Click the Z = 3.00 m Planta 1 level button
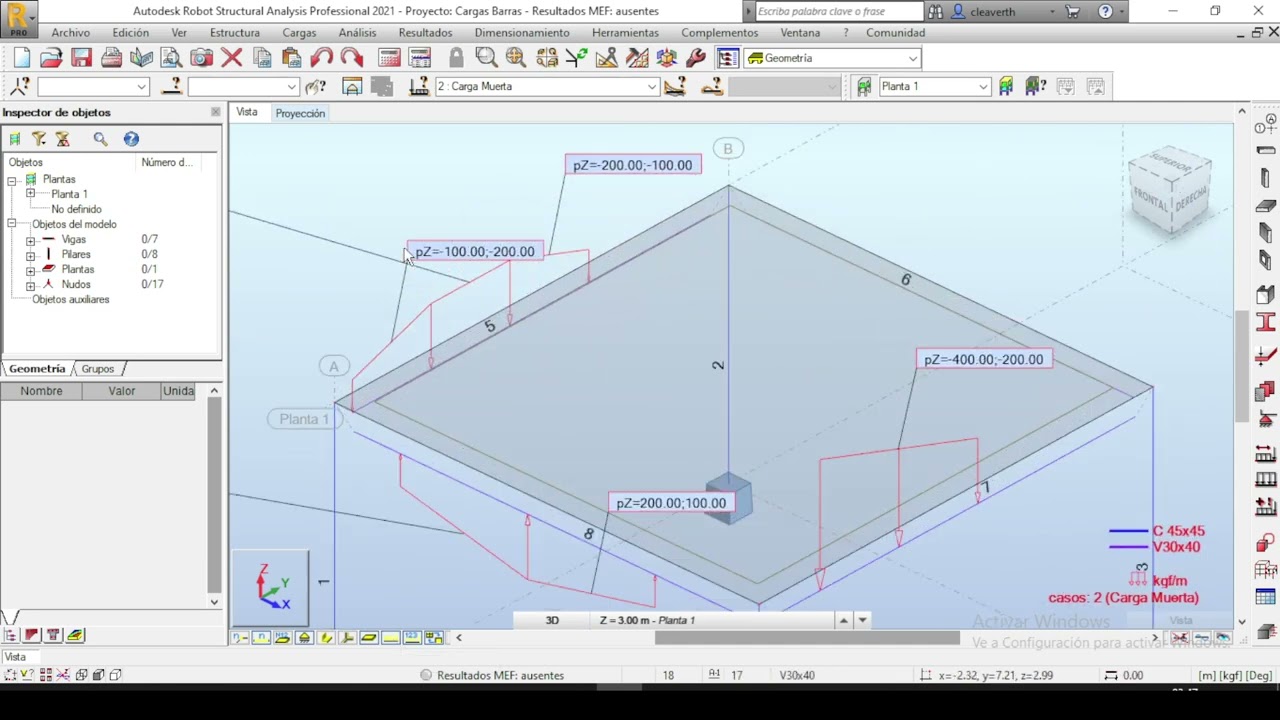Screen dimensions: 1280x720 647,620
